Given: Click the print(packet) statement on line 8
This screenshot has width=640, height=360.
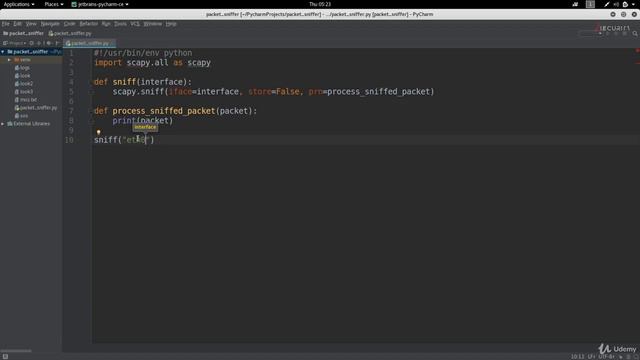Looking at the screenshot, I should (142, 120).
